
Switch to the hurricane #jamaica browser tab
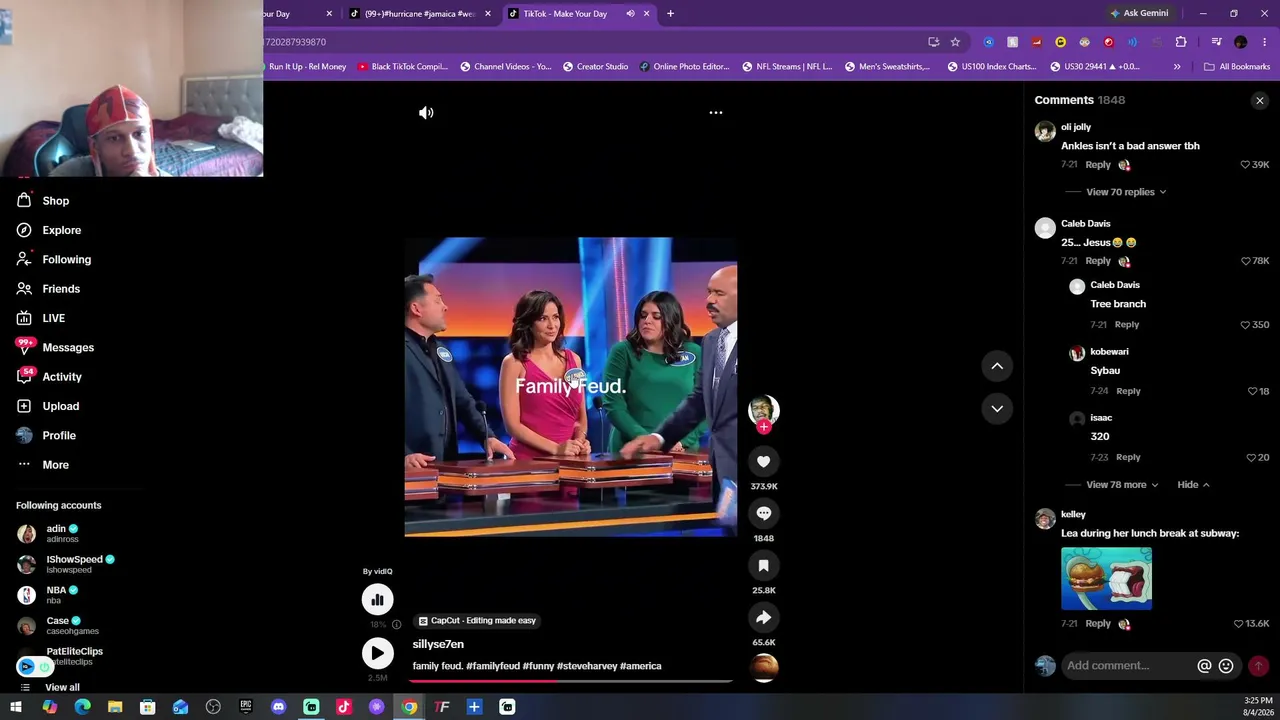click(419, 14)
